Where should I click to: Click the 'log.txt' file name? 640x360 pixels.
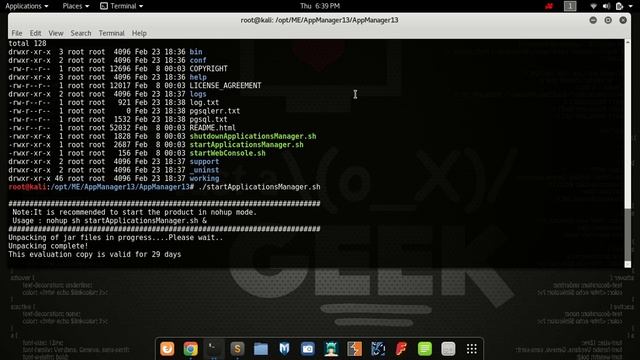(x=204, y=102)
